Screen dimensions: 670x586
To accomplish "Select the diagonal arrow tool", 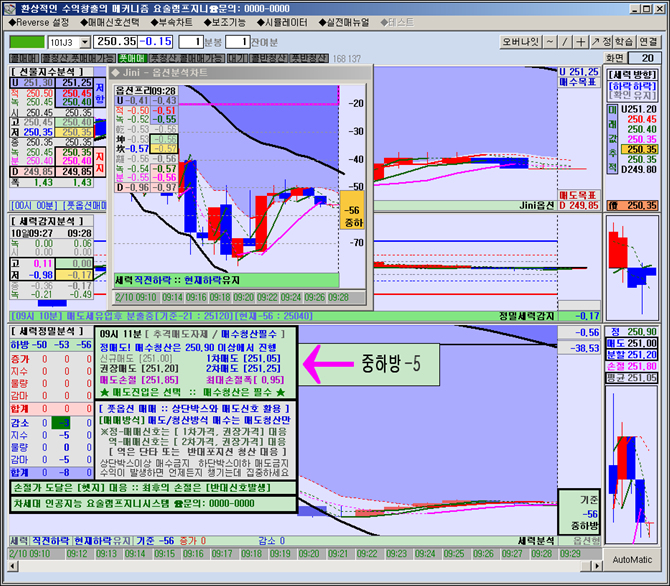I will [595, 42].
